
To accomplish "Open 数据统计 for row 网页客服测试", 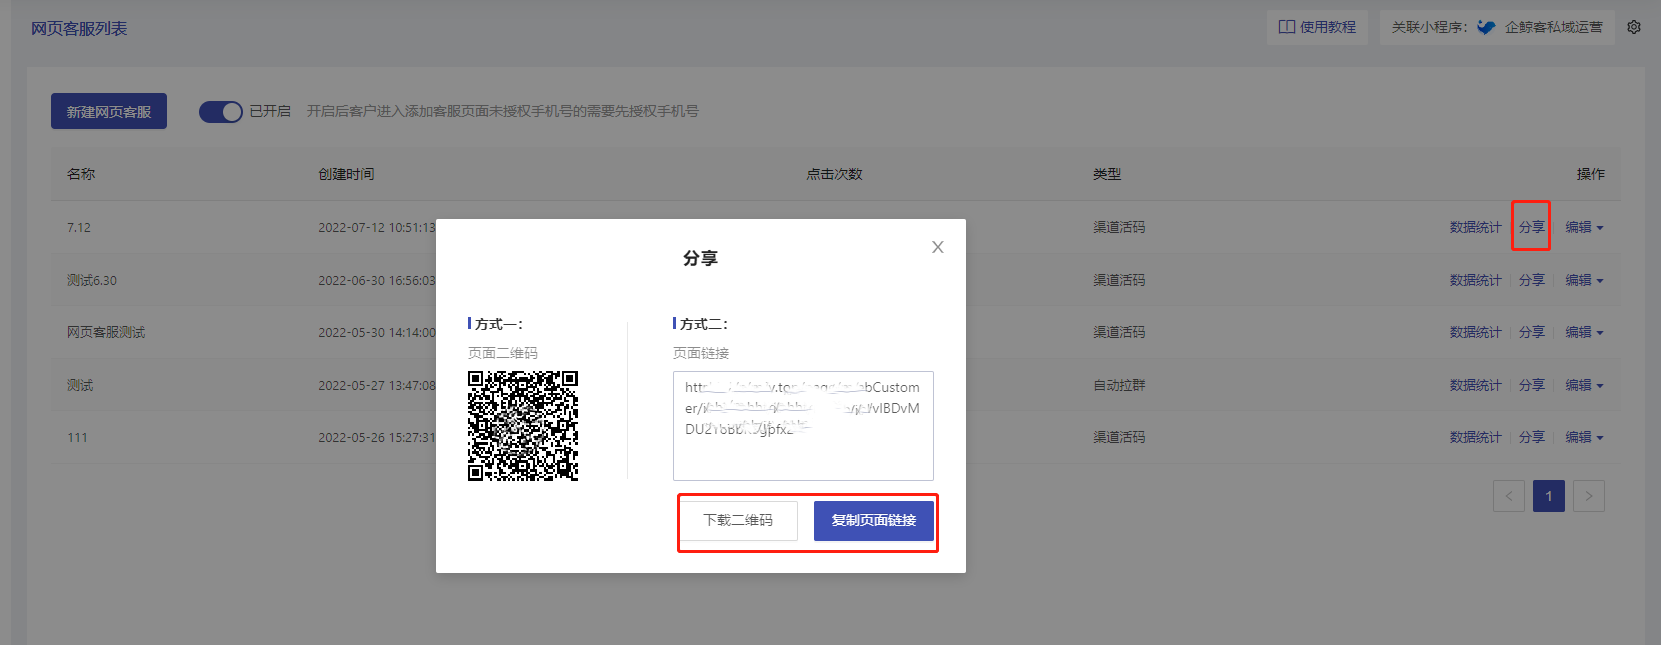I will click(1476, 332).
